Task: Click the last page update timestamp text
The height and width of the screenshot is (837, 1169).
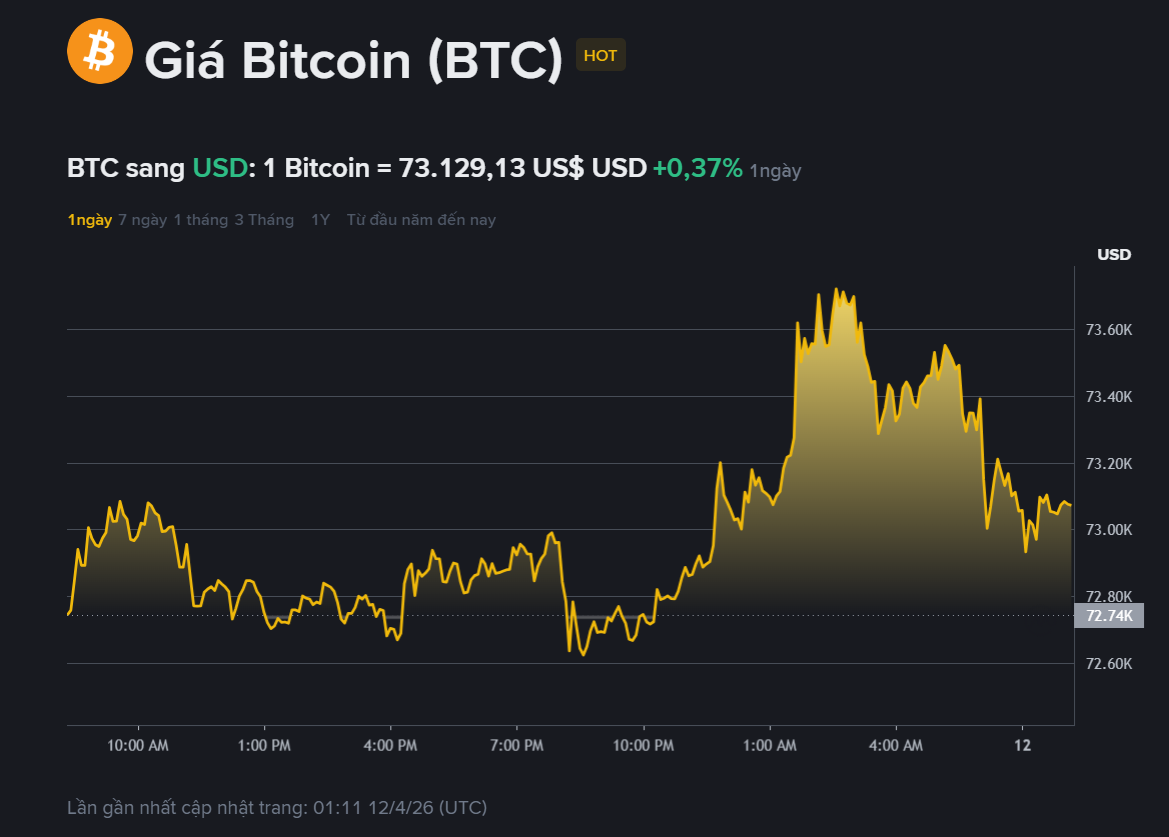Action: 277,807
